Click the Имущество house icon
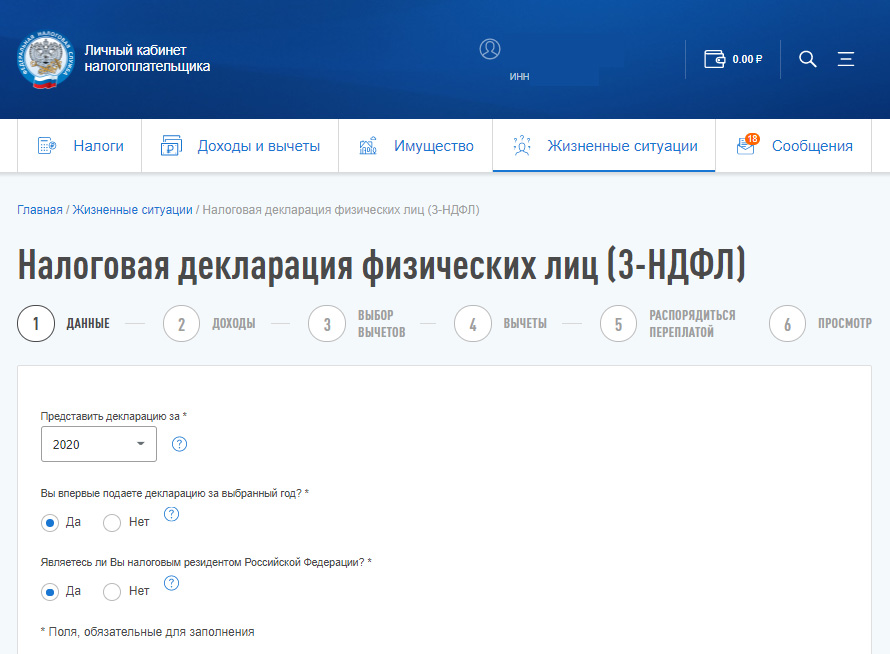This screenshot has width=890, height=654. (x=368, y=146)
